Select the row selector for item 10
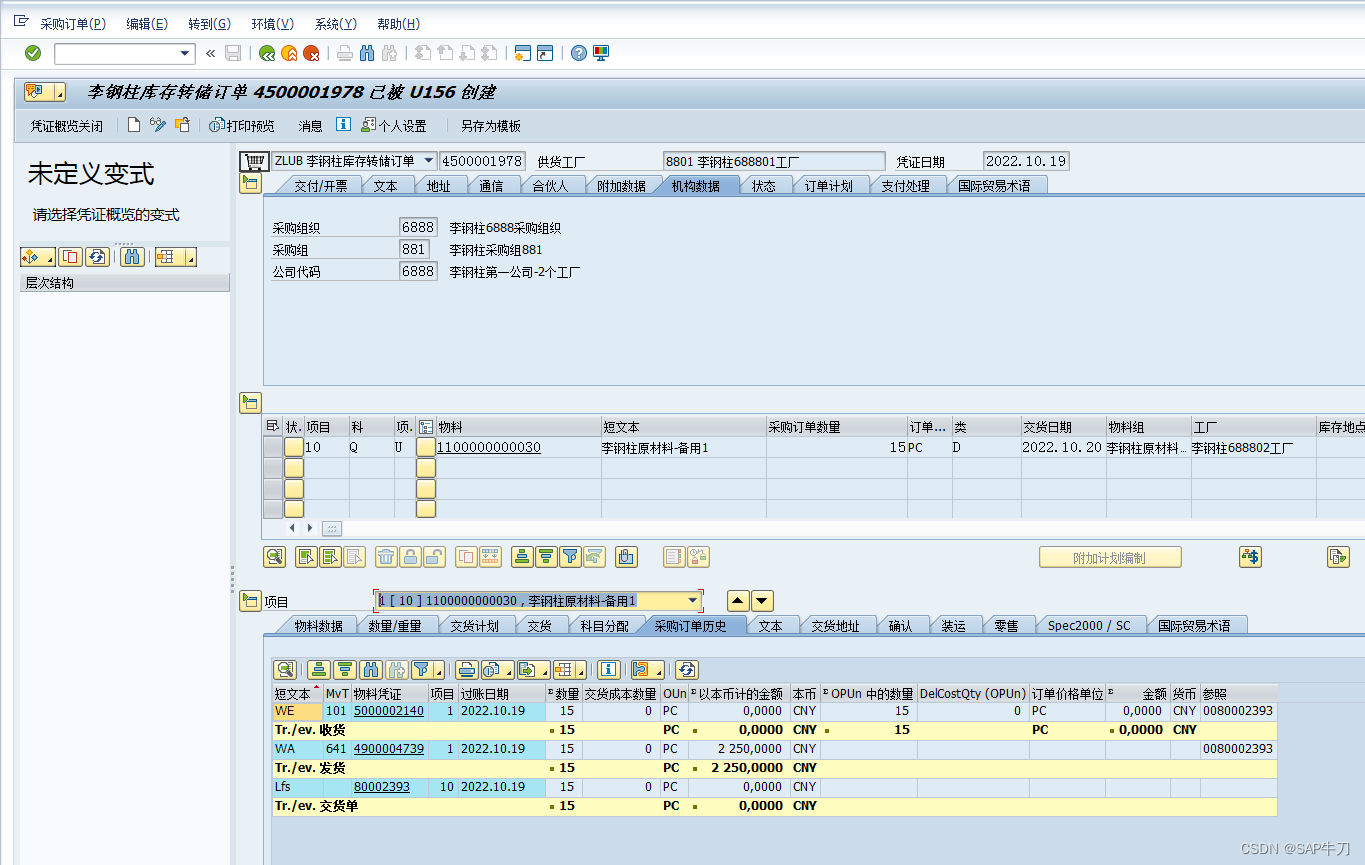The width and height of the screenshot is (1365, 865). point(272,447)
